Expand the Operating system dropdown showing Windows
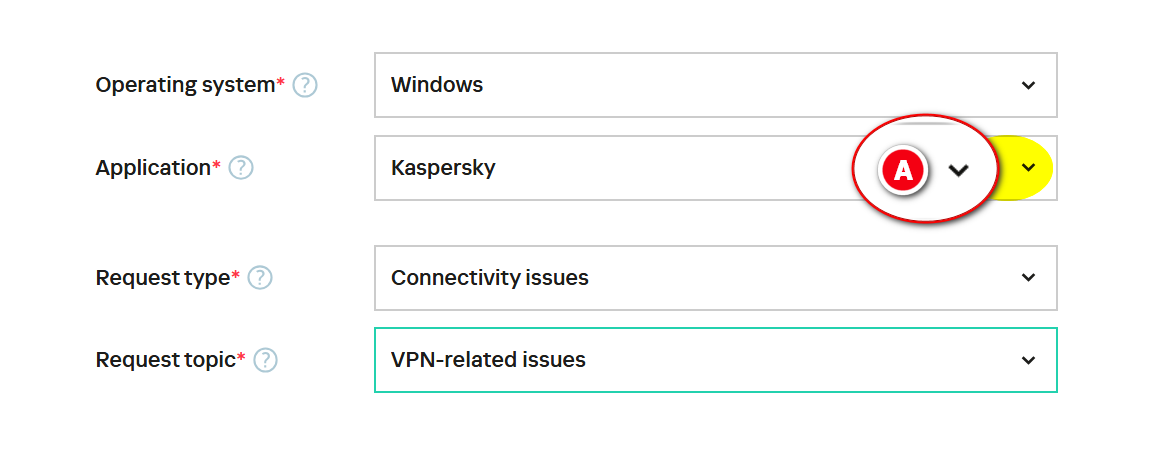 pos(716,85)
